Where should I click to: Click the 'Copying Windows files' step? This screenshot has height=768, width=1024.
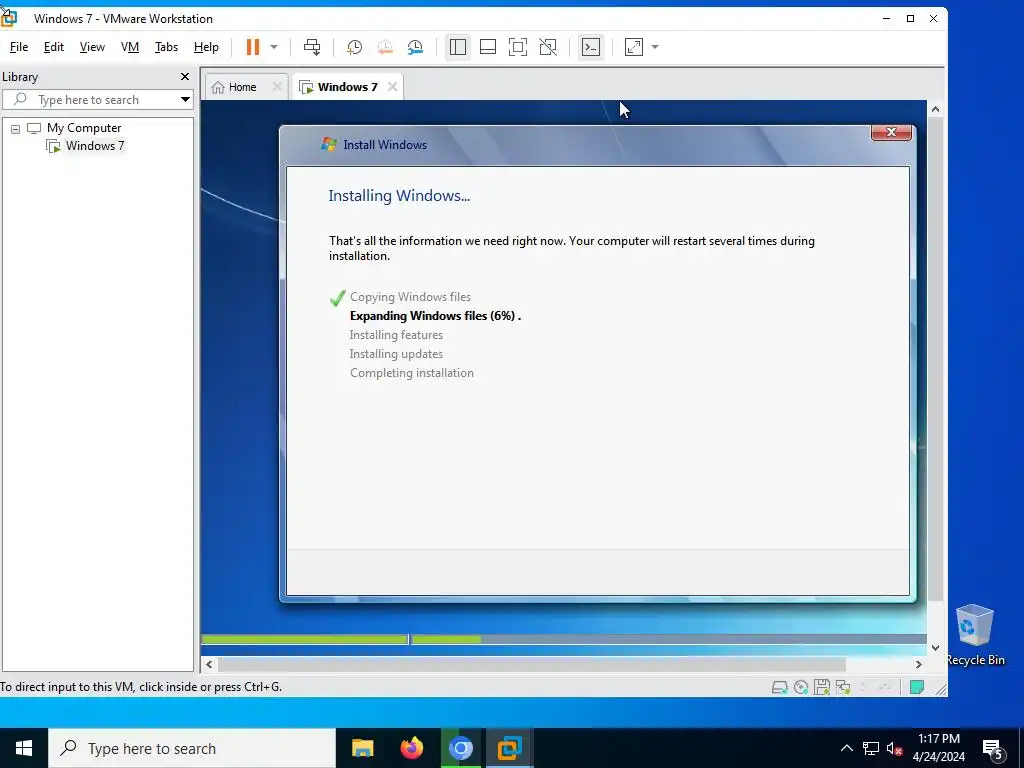(410, 297)
